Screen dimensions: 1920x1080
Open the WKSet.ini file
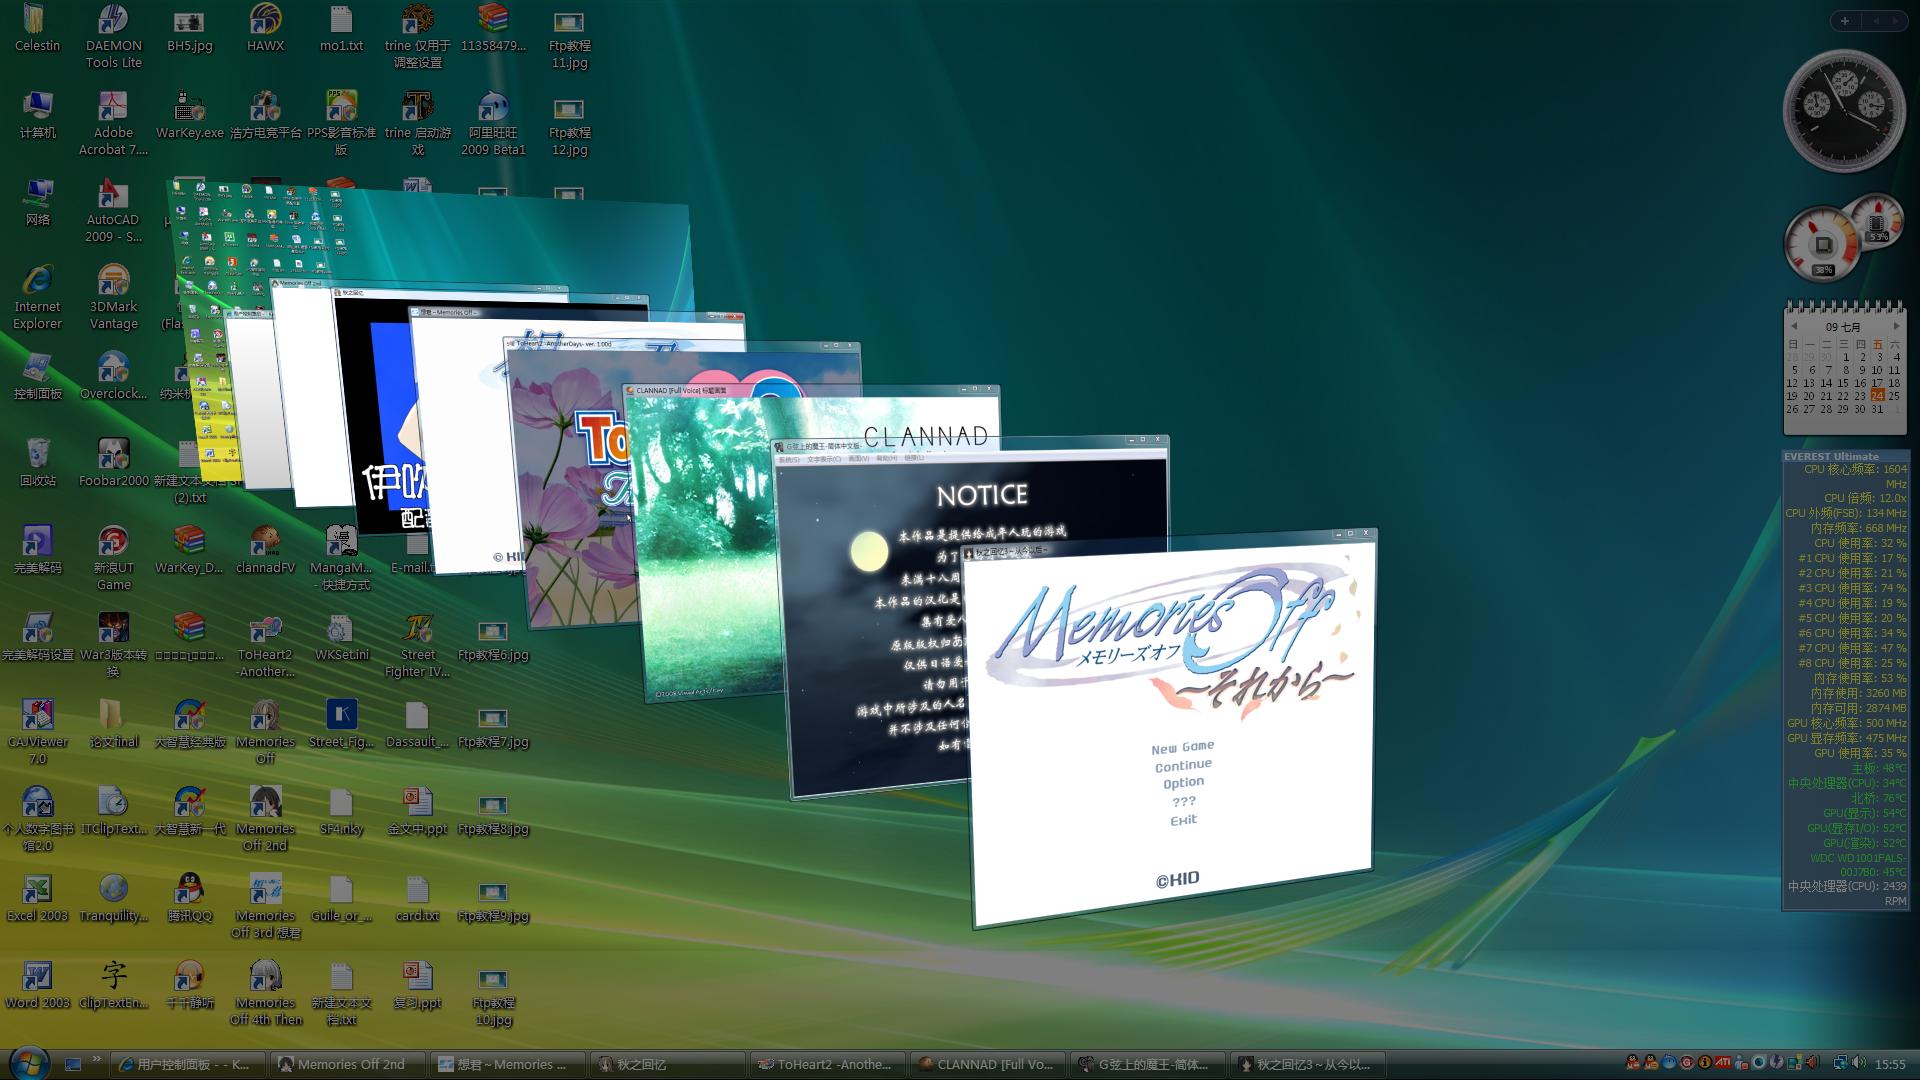(x=341, y=637)
